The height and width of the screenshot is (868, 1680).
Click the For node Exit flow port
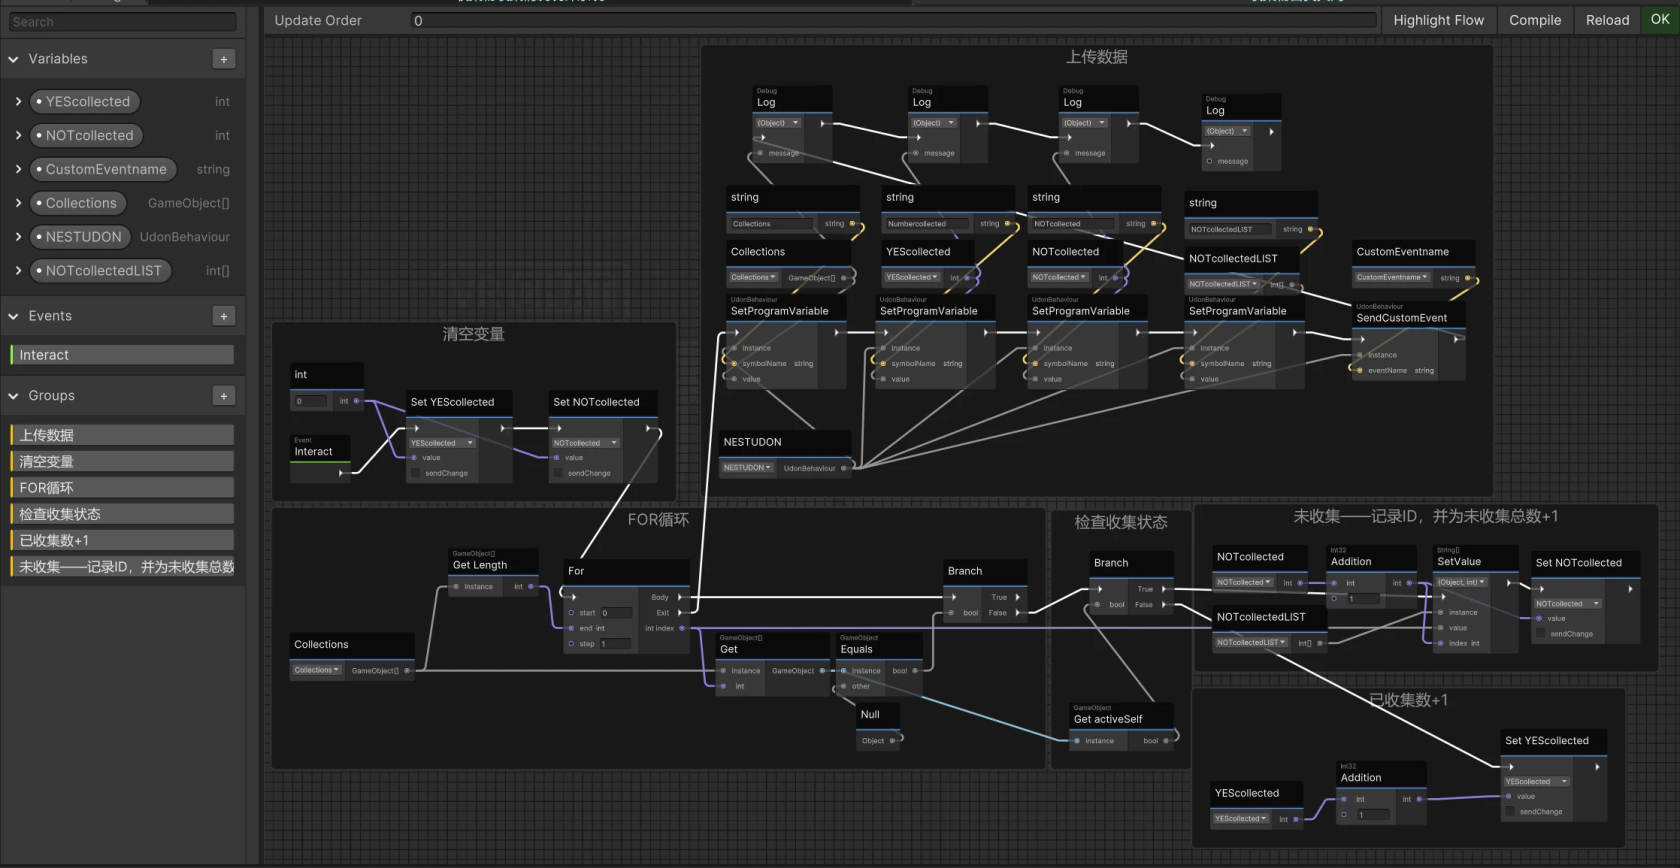(680, 613)
